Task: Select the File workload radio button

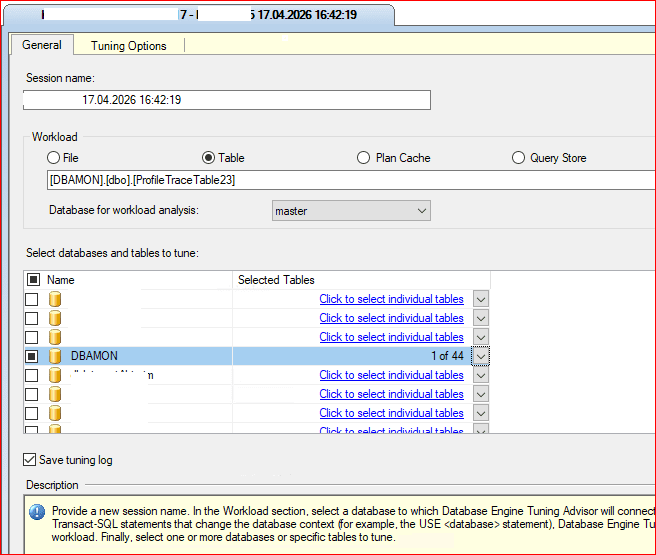Action: pos(53,158)
